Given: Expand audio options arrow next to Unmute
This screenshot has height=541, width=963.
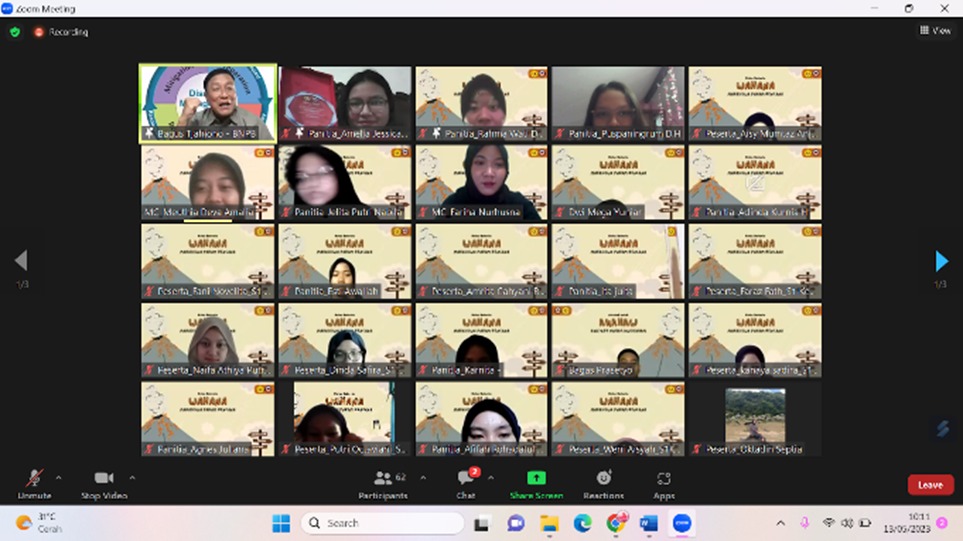Looking at the screenshot, I should point(58,478).
